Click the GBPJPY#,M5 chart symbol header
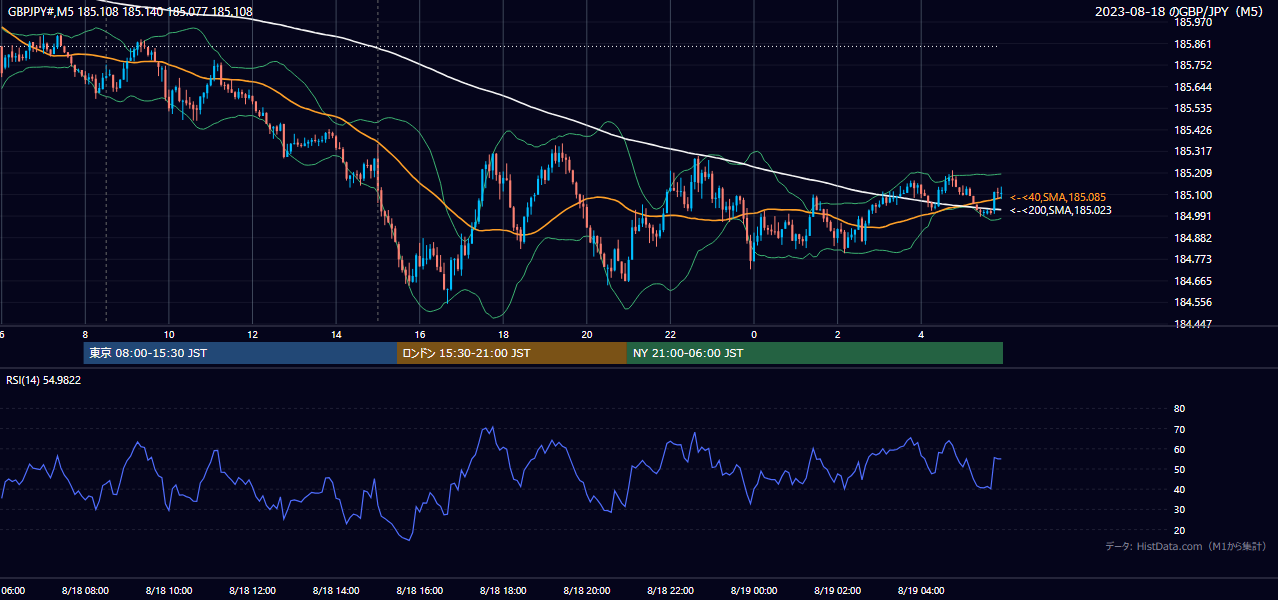 click(130, 12)
